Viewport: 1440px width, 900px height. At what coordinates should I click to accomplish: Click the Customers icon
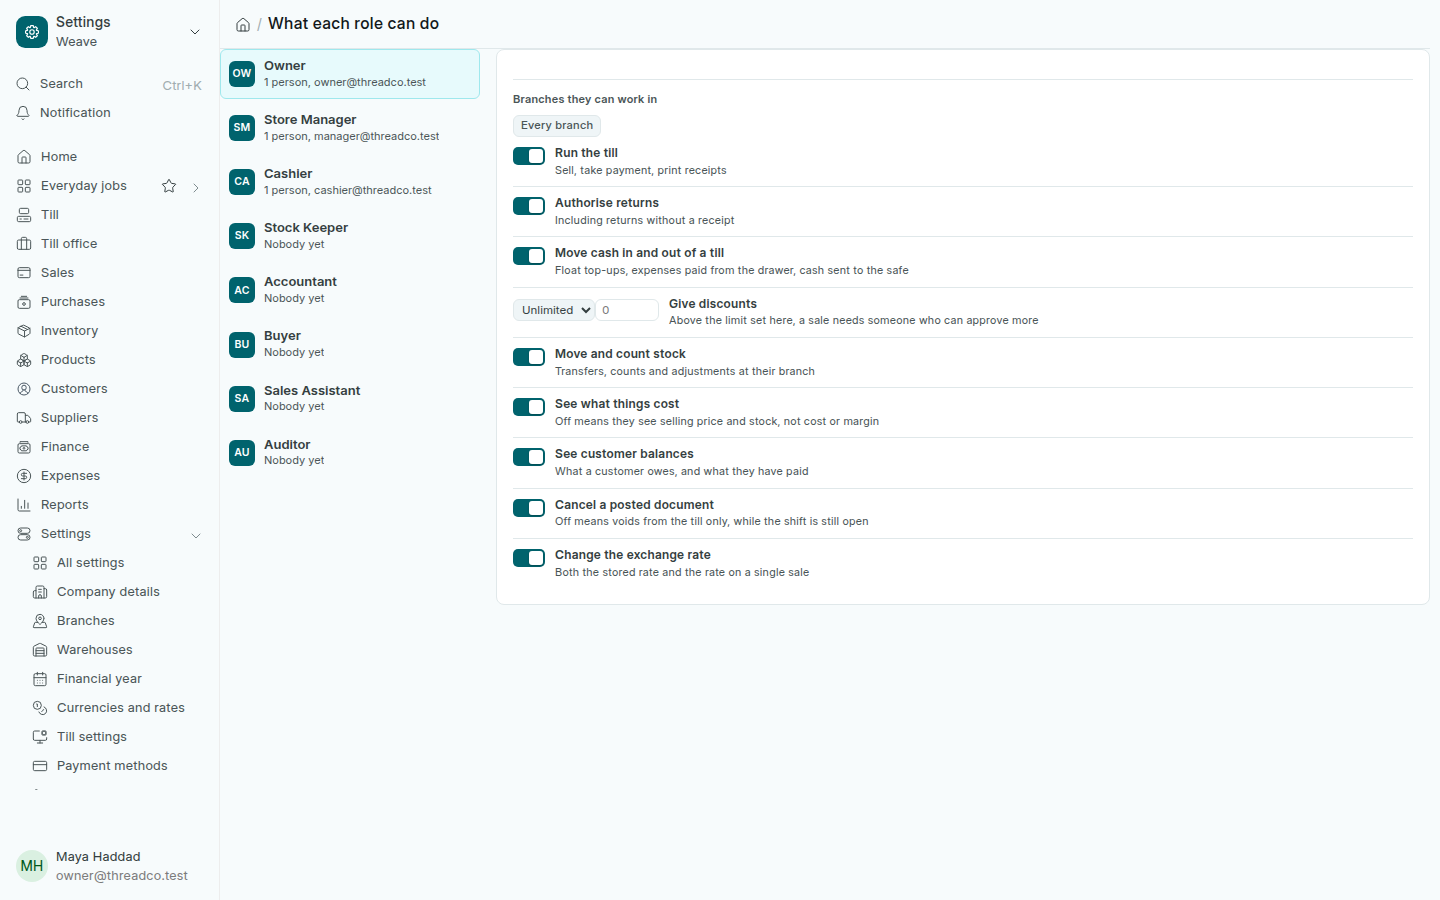[24, 389]
